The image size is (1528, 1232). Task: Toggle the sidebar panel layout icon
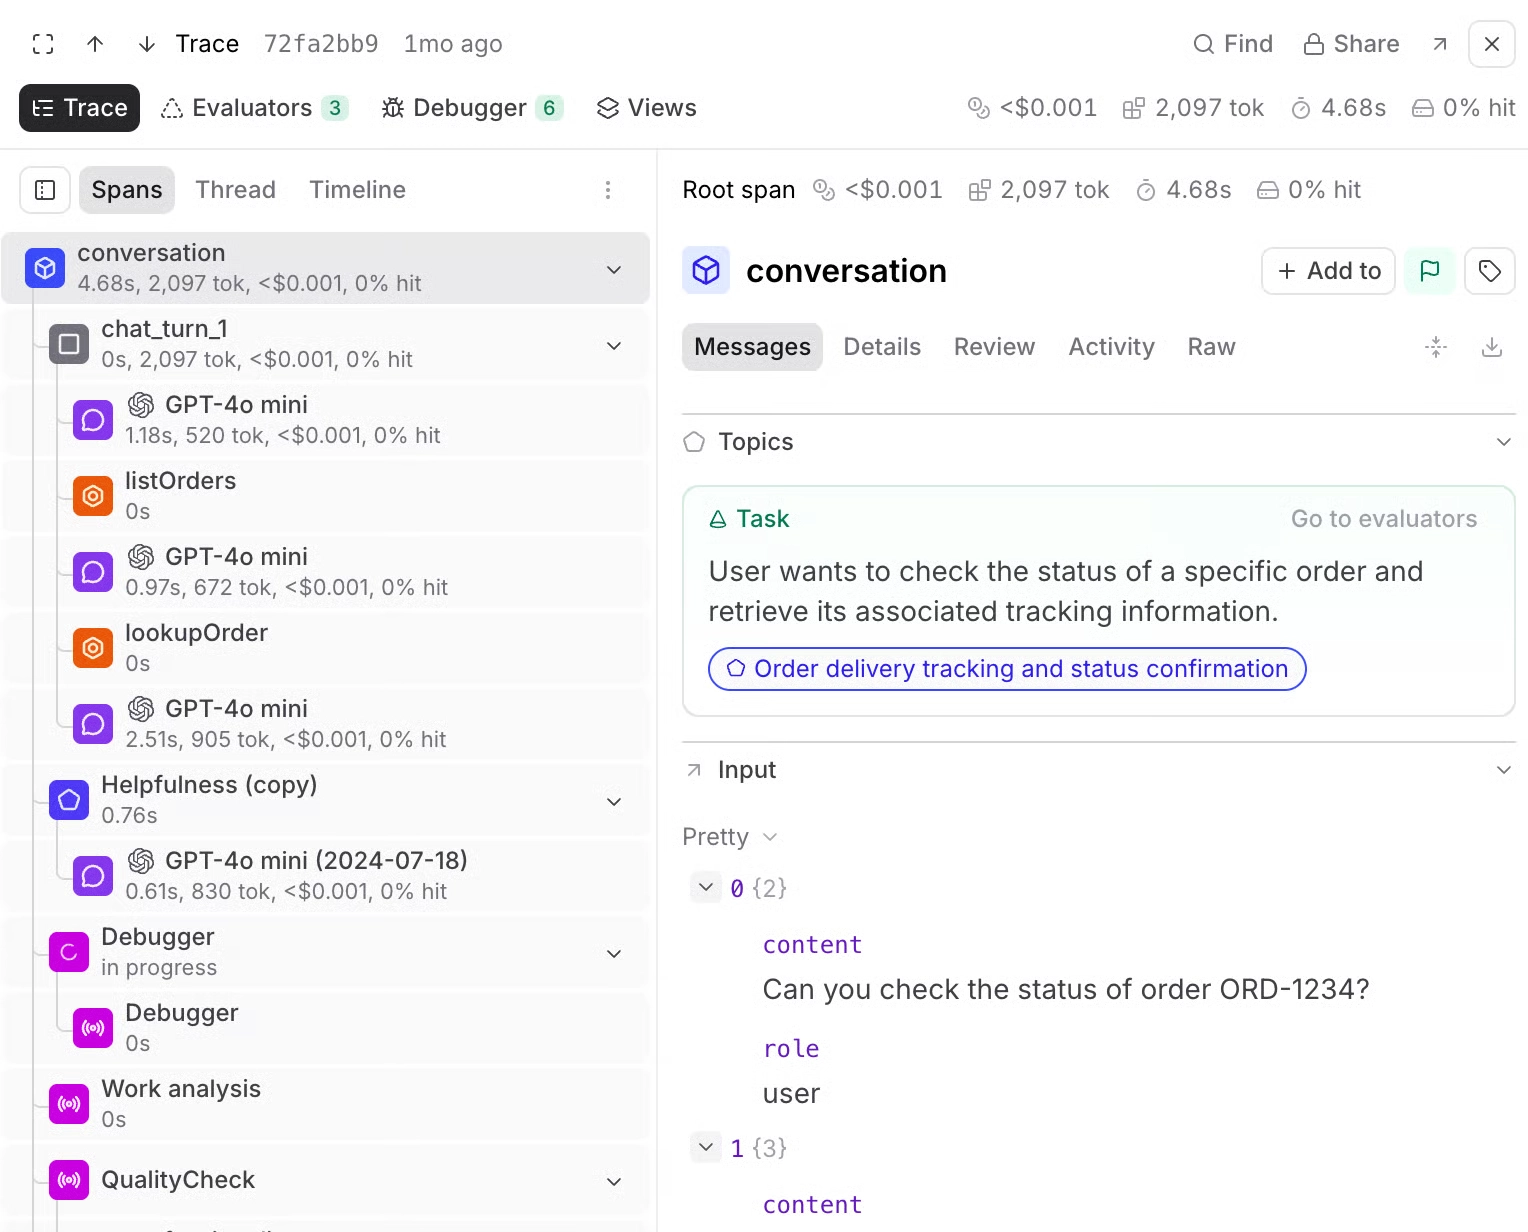tap(45, 190)
